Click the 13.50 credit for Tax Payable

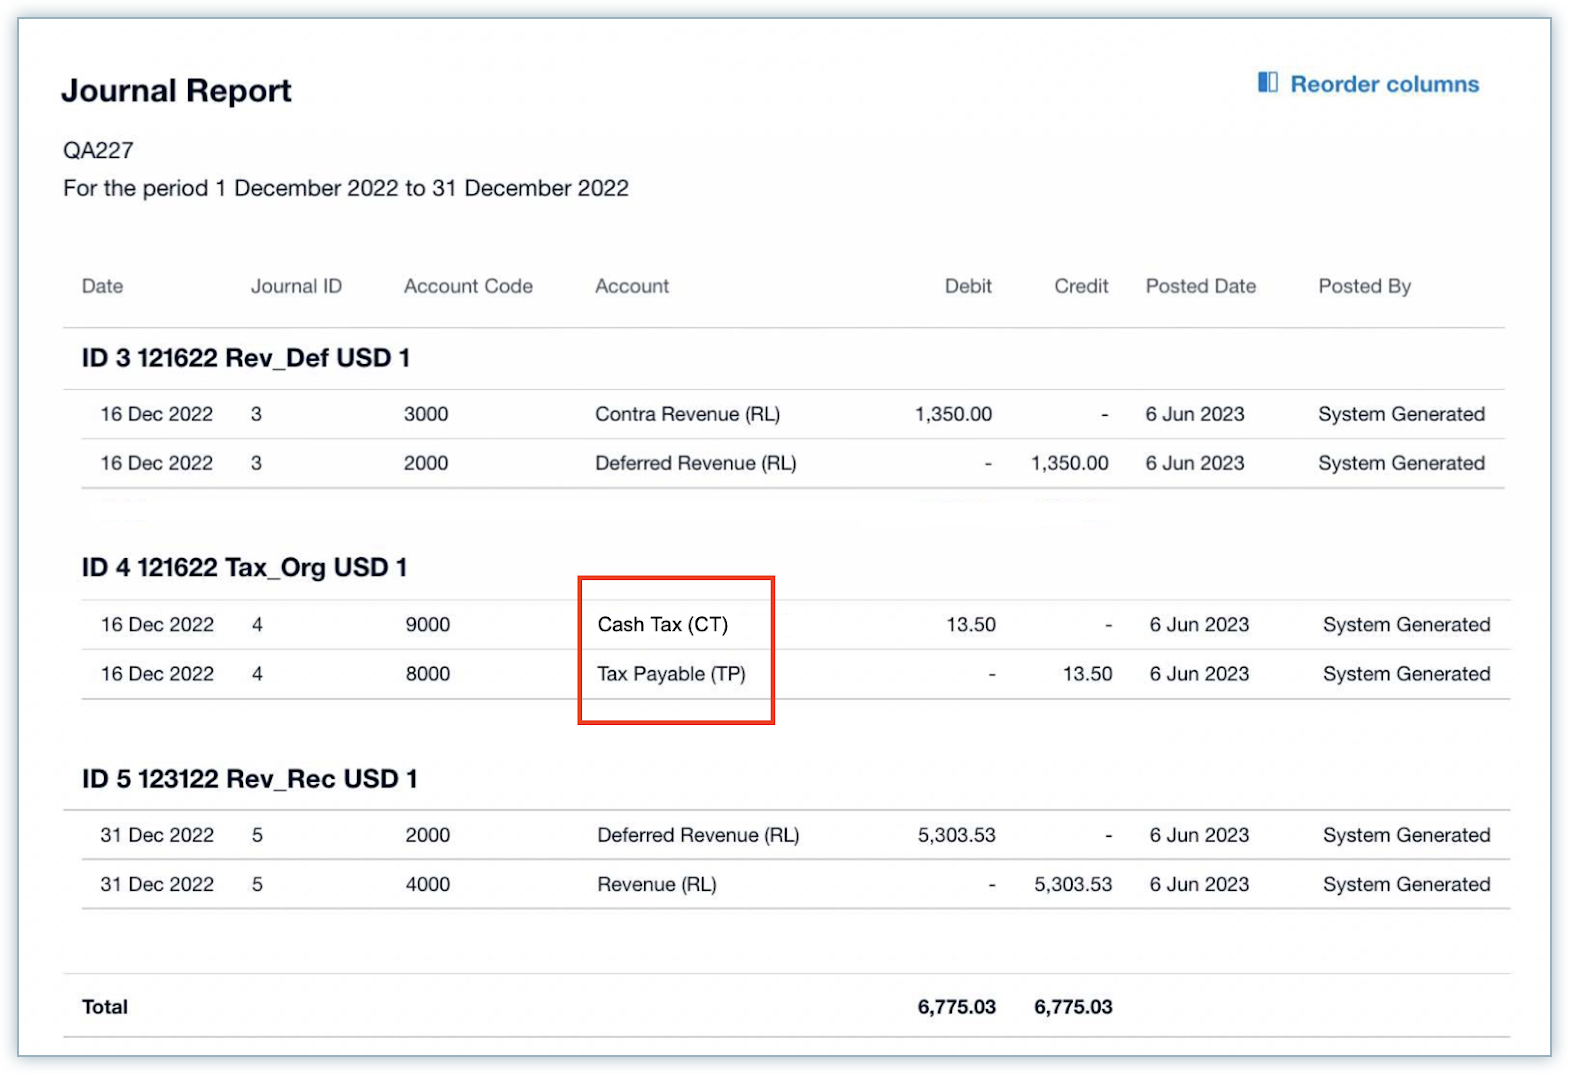click(x=1087, y=674)
